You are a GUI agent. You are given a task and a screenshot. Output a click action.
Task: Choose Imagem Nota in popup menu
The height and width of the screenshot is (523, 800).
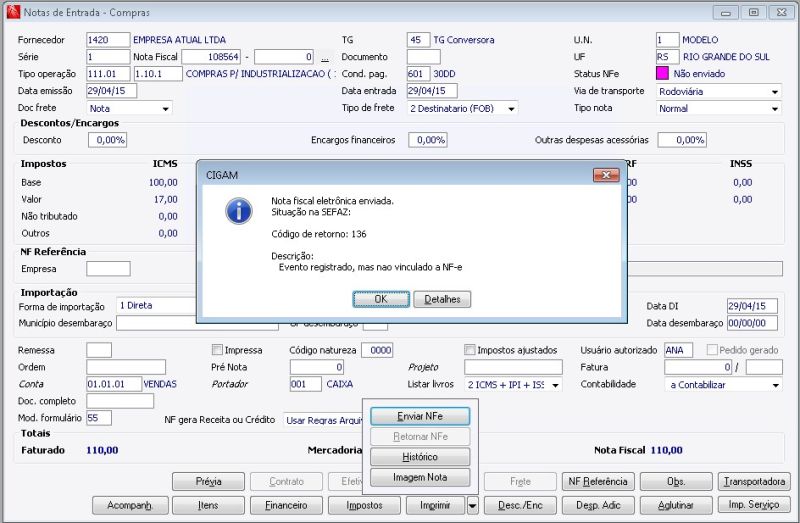point(420,478)
